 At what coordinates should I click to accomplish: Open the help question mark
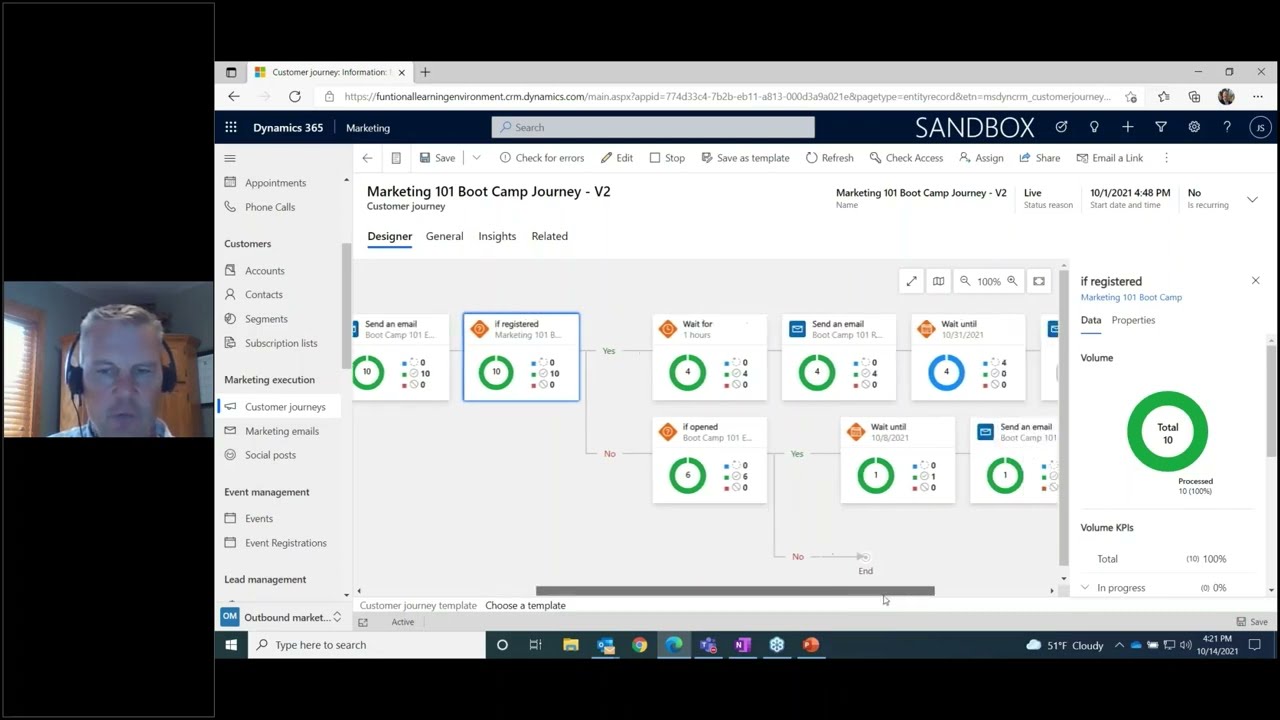[x=1227, y=127]
